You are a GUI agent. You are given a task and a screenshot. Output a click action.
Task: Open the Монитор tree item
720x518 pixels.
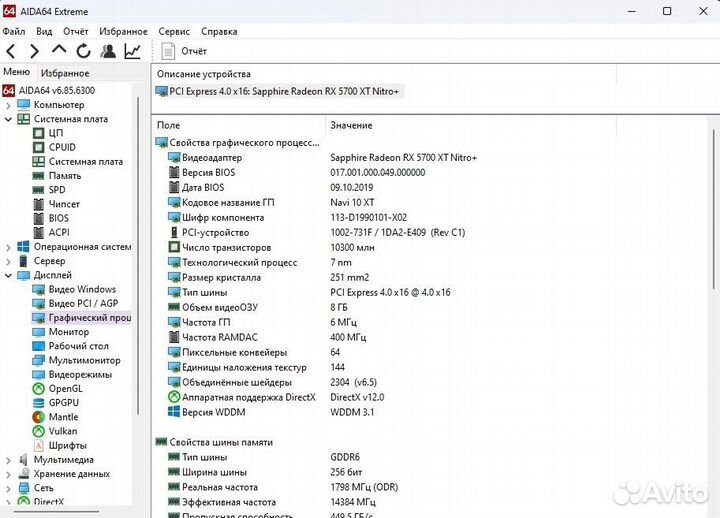61,332
